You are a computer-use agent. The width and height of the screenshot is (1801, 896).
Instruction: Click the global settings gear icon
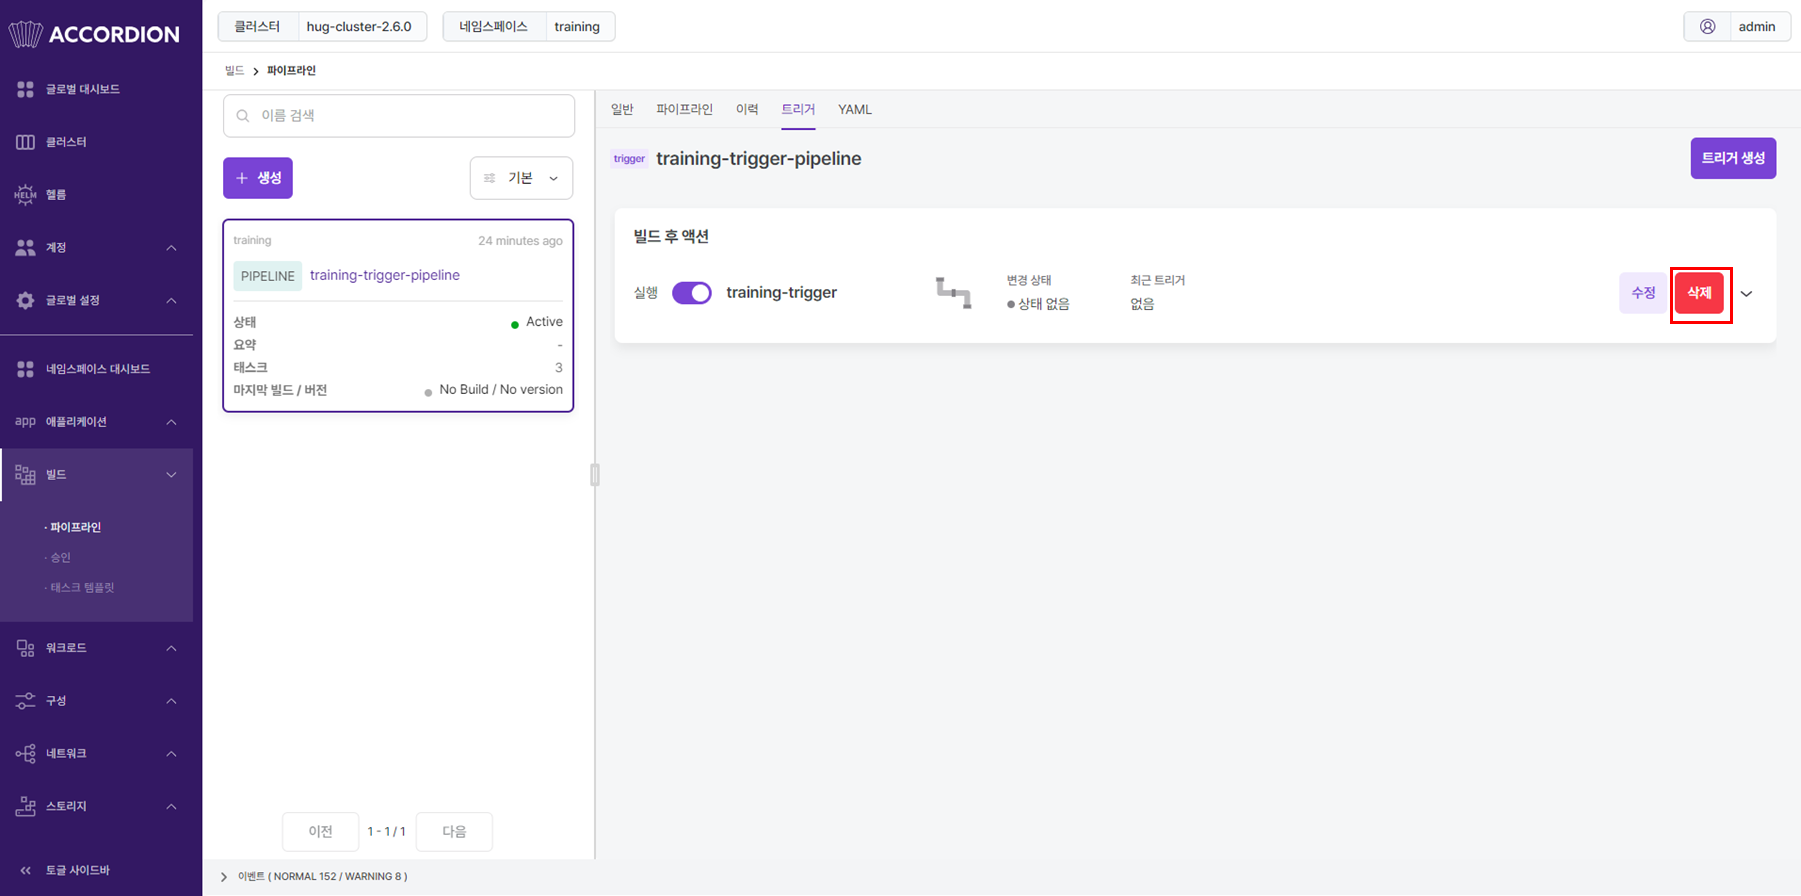(25, 300)
